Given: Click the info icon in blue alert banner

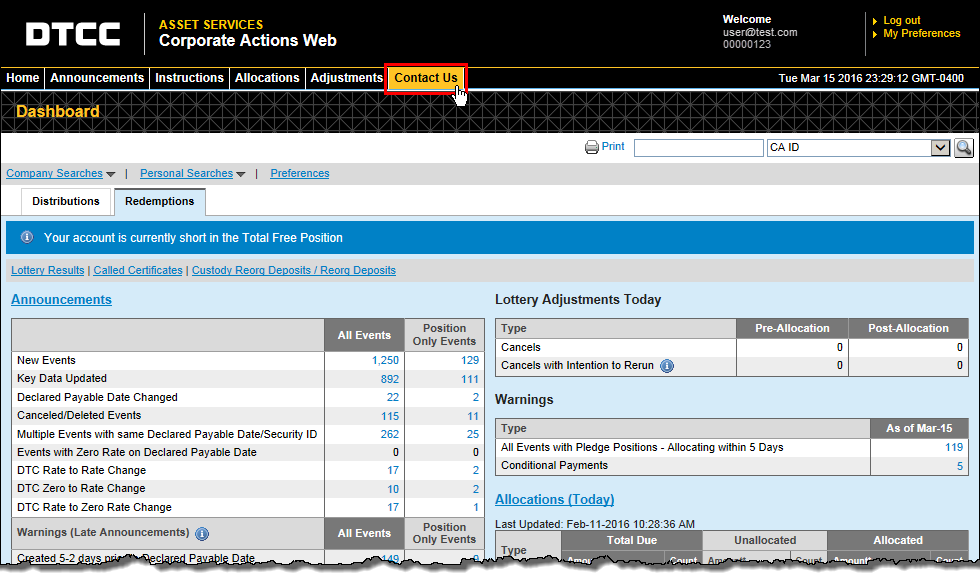Looking at the screenshot, I should click(27, 238).
